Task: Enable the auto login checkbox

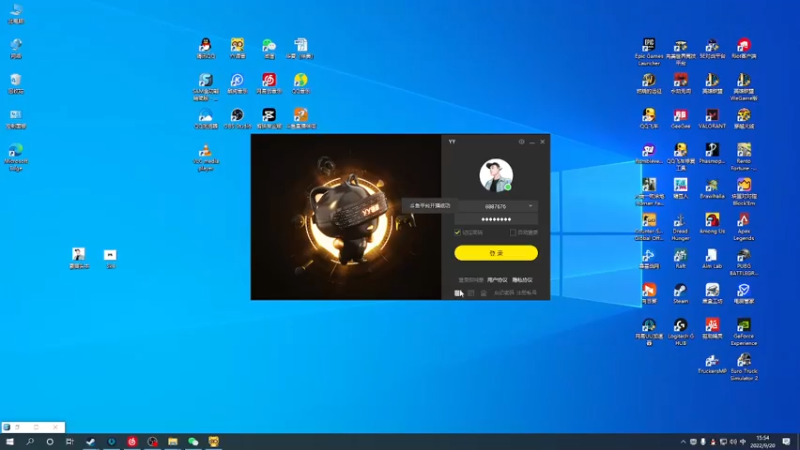Action: 513,233
